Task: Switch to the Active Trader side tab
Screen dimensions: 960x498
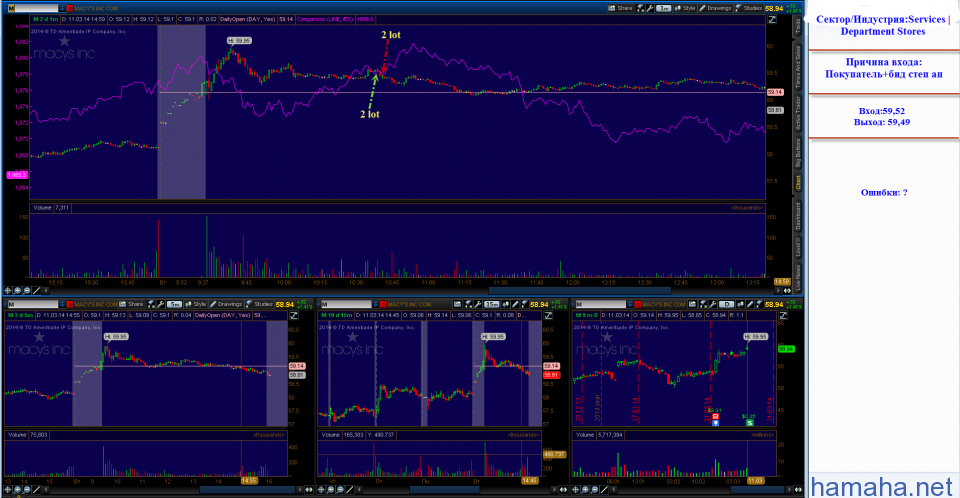Action: point(798,113)
